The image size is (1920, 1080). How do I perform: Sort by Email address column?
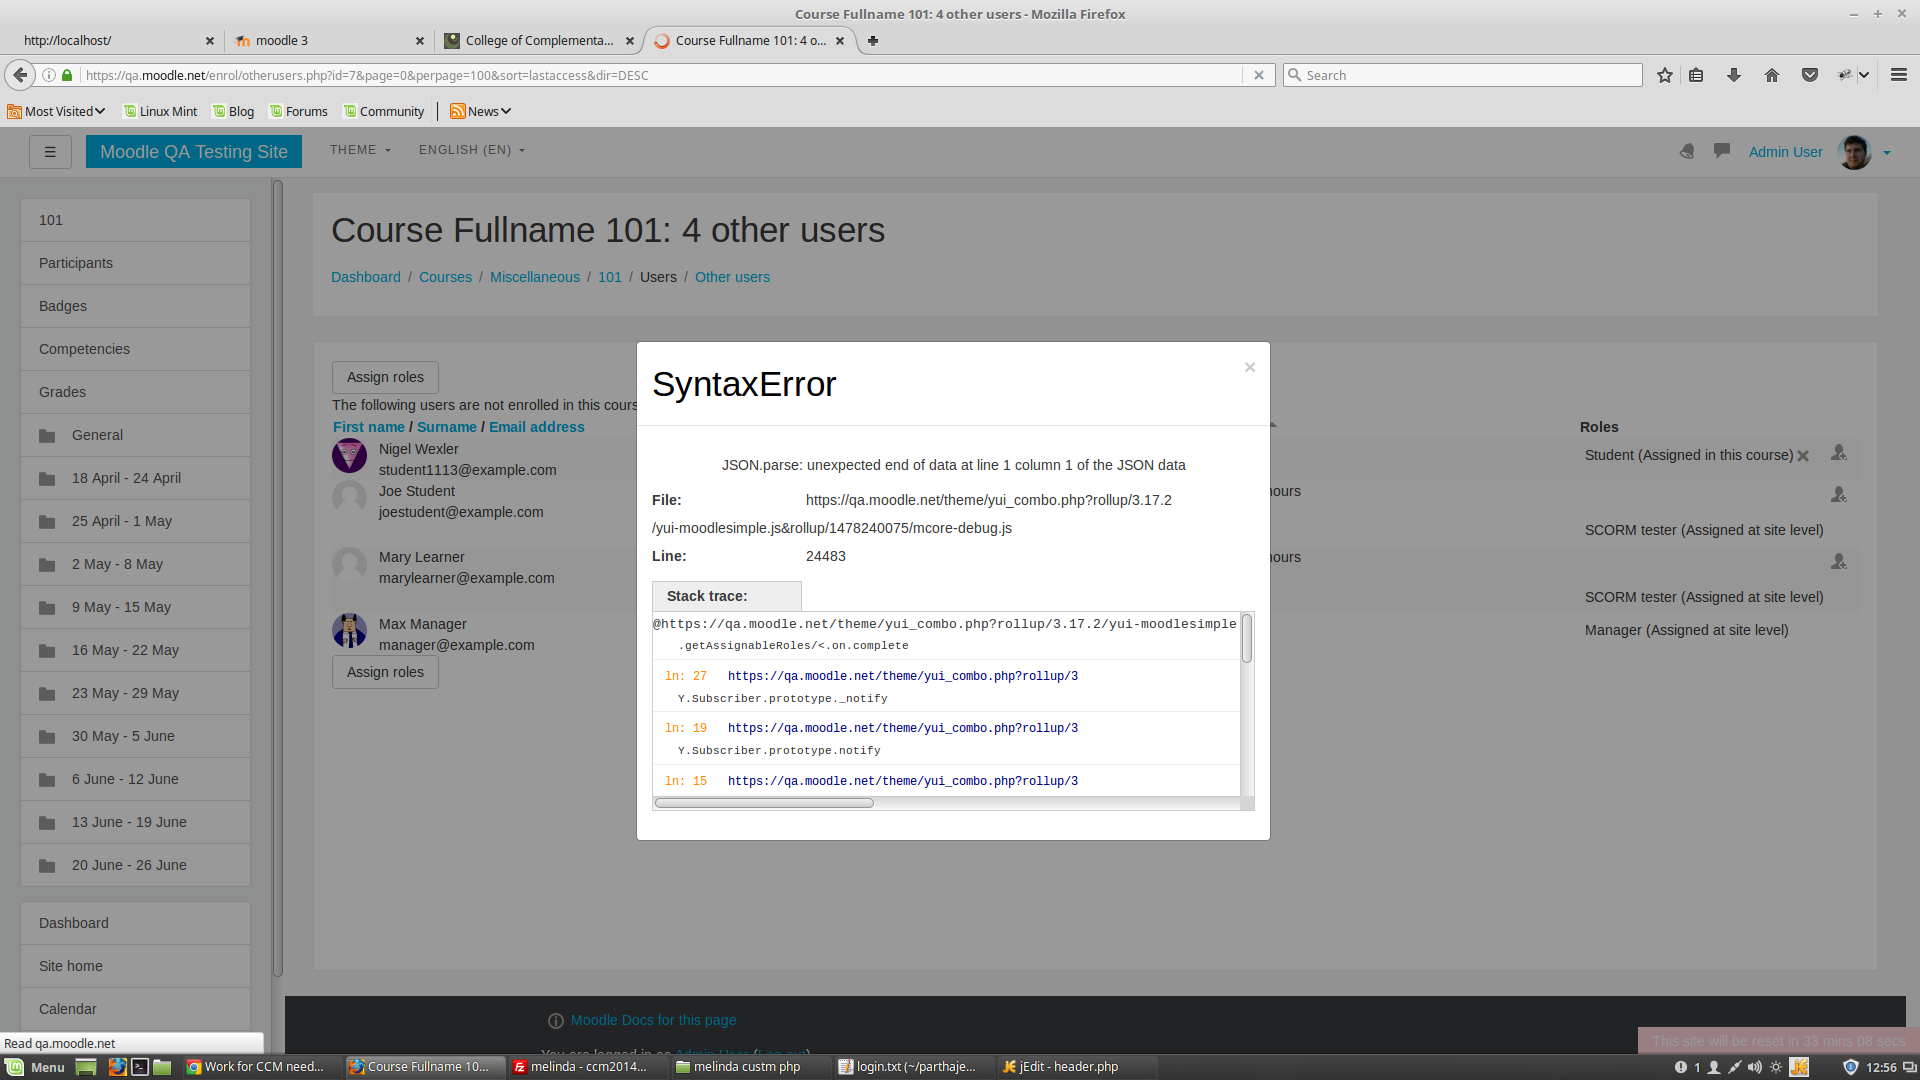(537, 427)
